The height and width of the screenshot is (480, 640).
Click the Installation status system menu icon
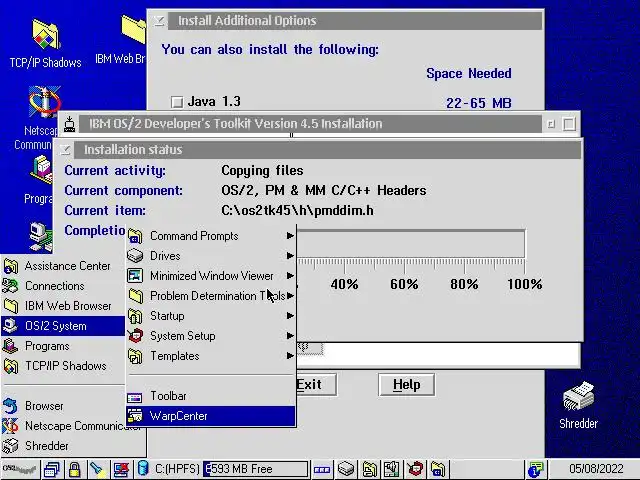coord(65,150)
